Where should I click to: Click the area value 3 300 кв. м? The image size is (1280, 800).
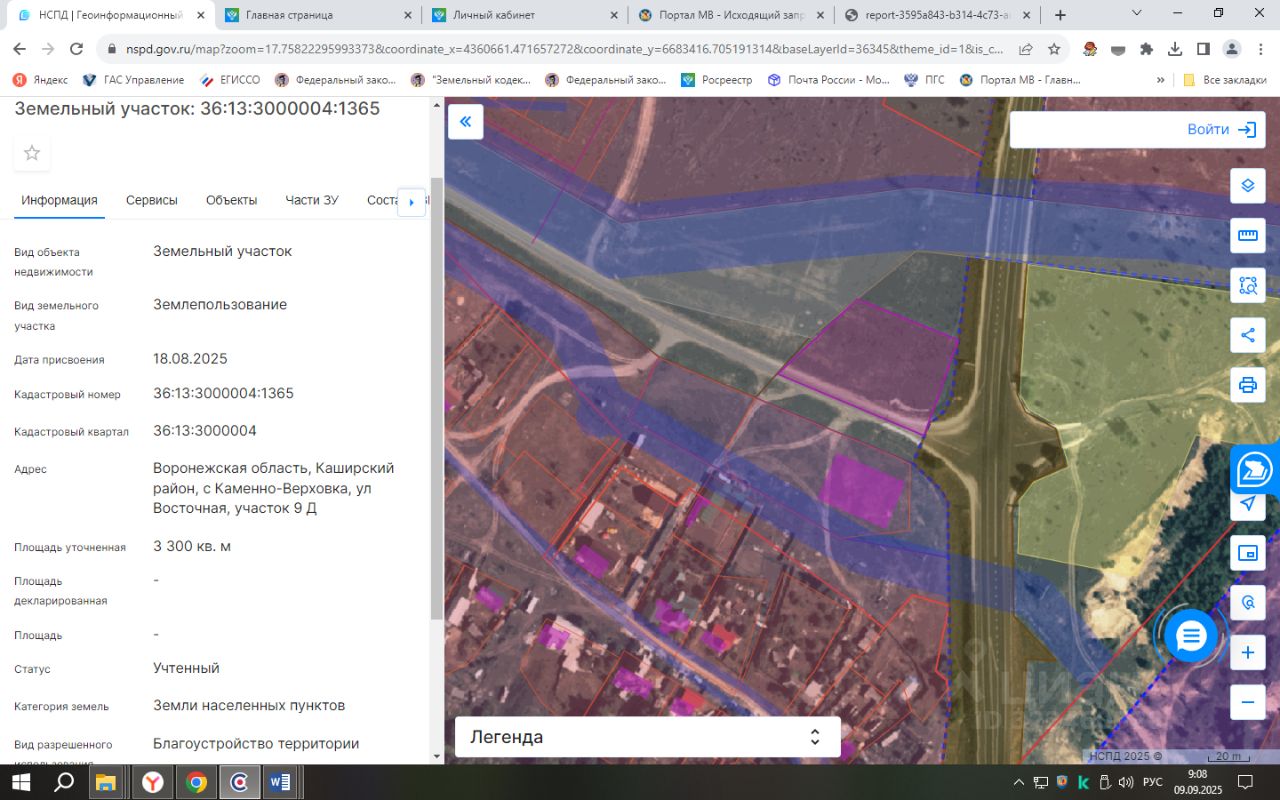192,546
